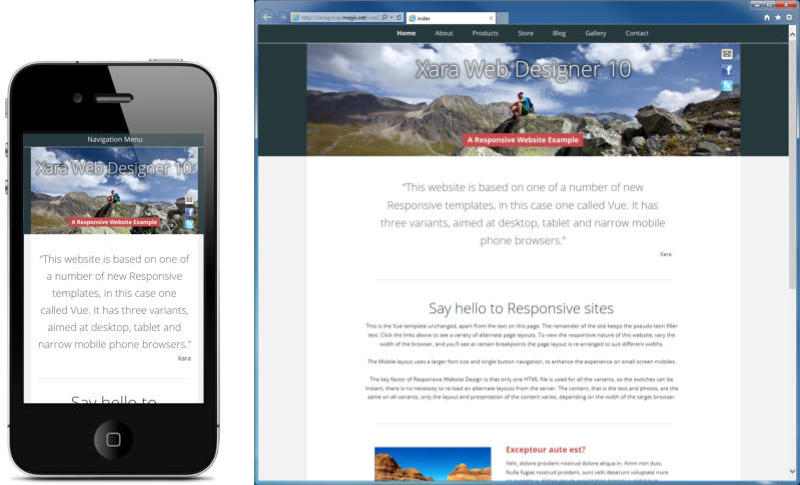The image size is (800, 485).
Task: Click the browser address bar
Action: pyautogui.click(x=335, y=17)
